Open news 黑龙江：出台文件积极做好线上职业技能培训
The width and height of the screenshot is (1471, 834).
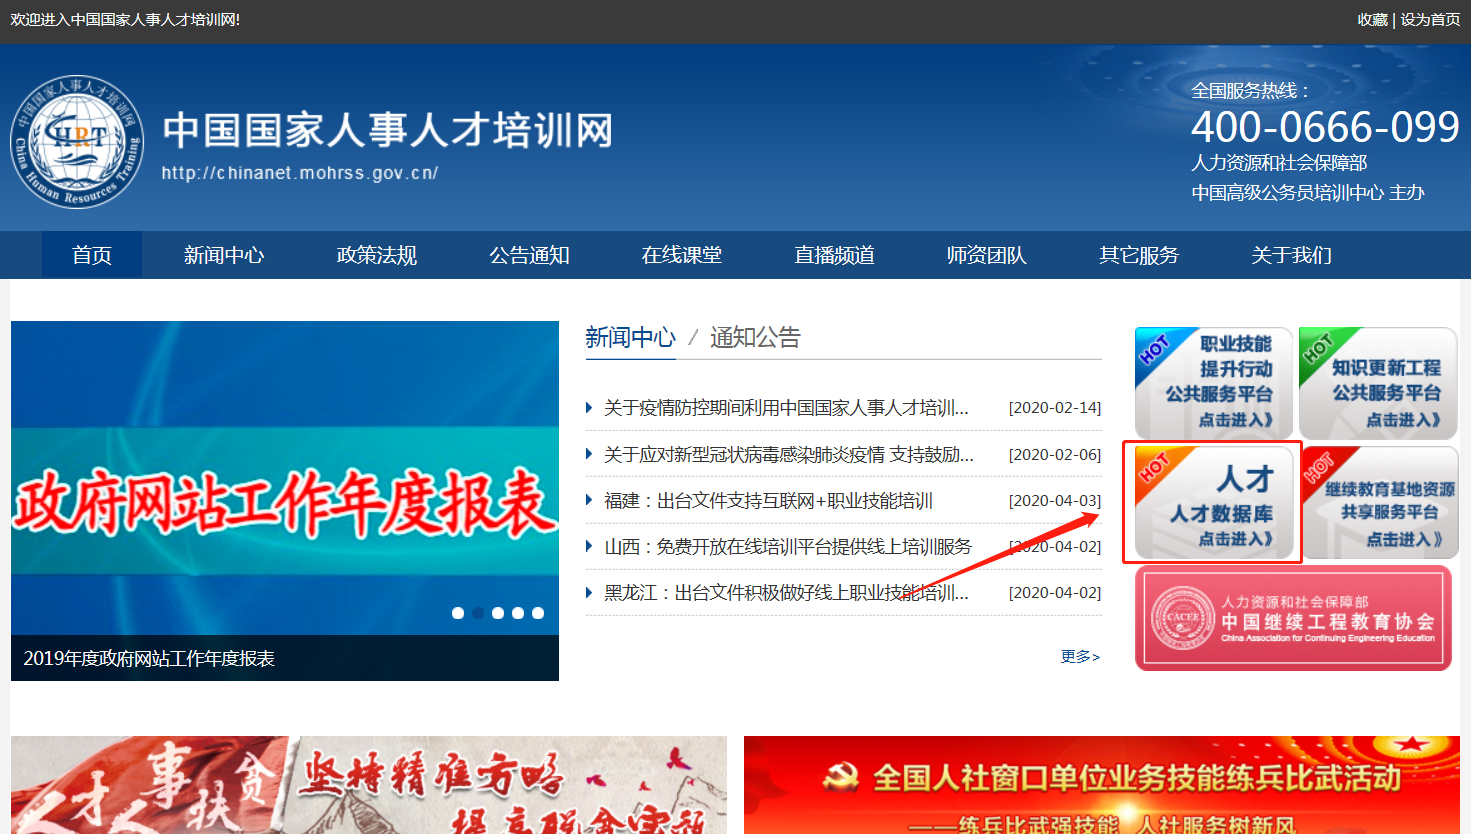point(786,593)
